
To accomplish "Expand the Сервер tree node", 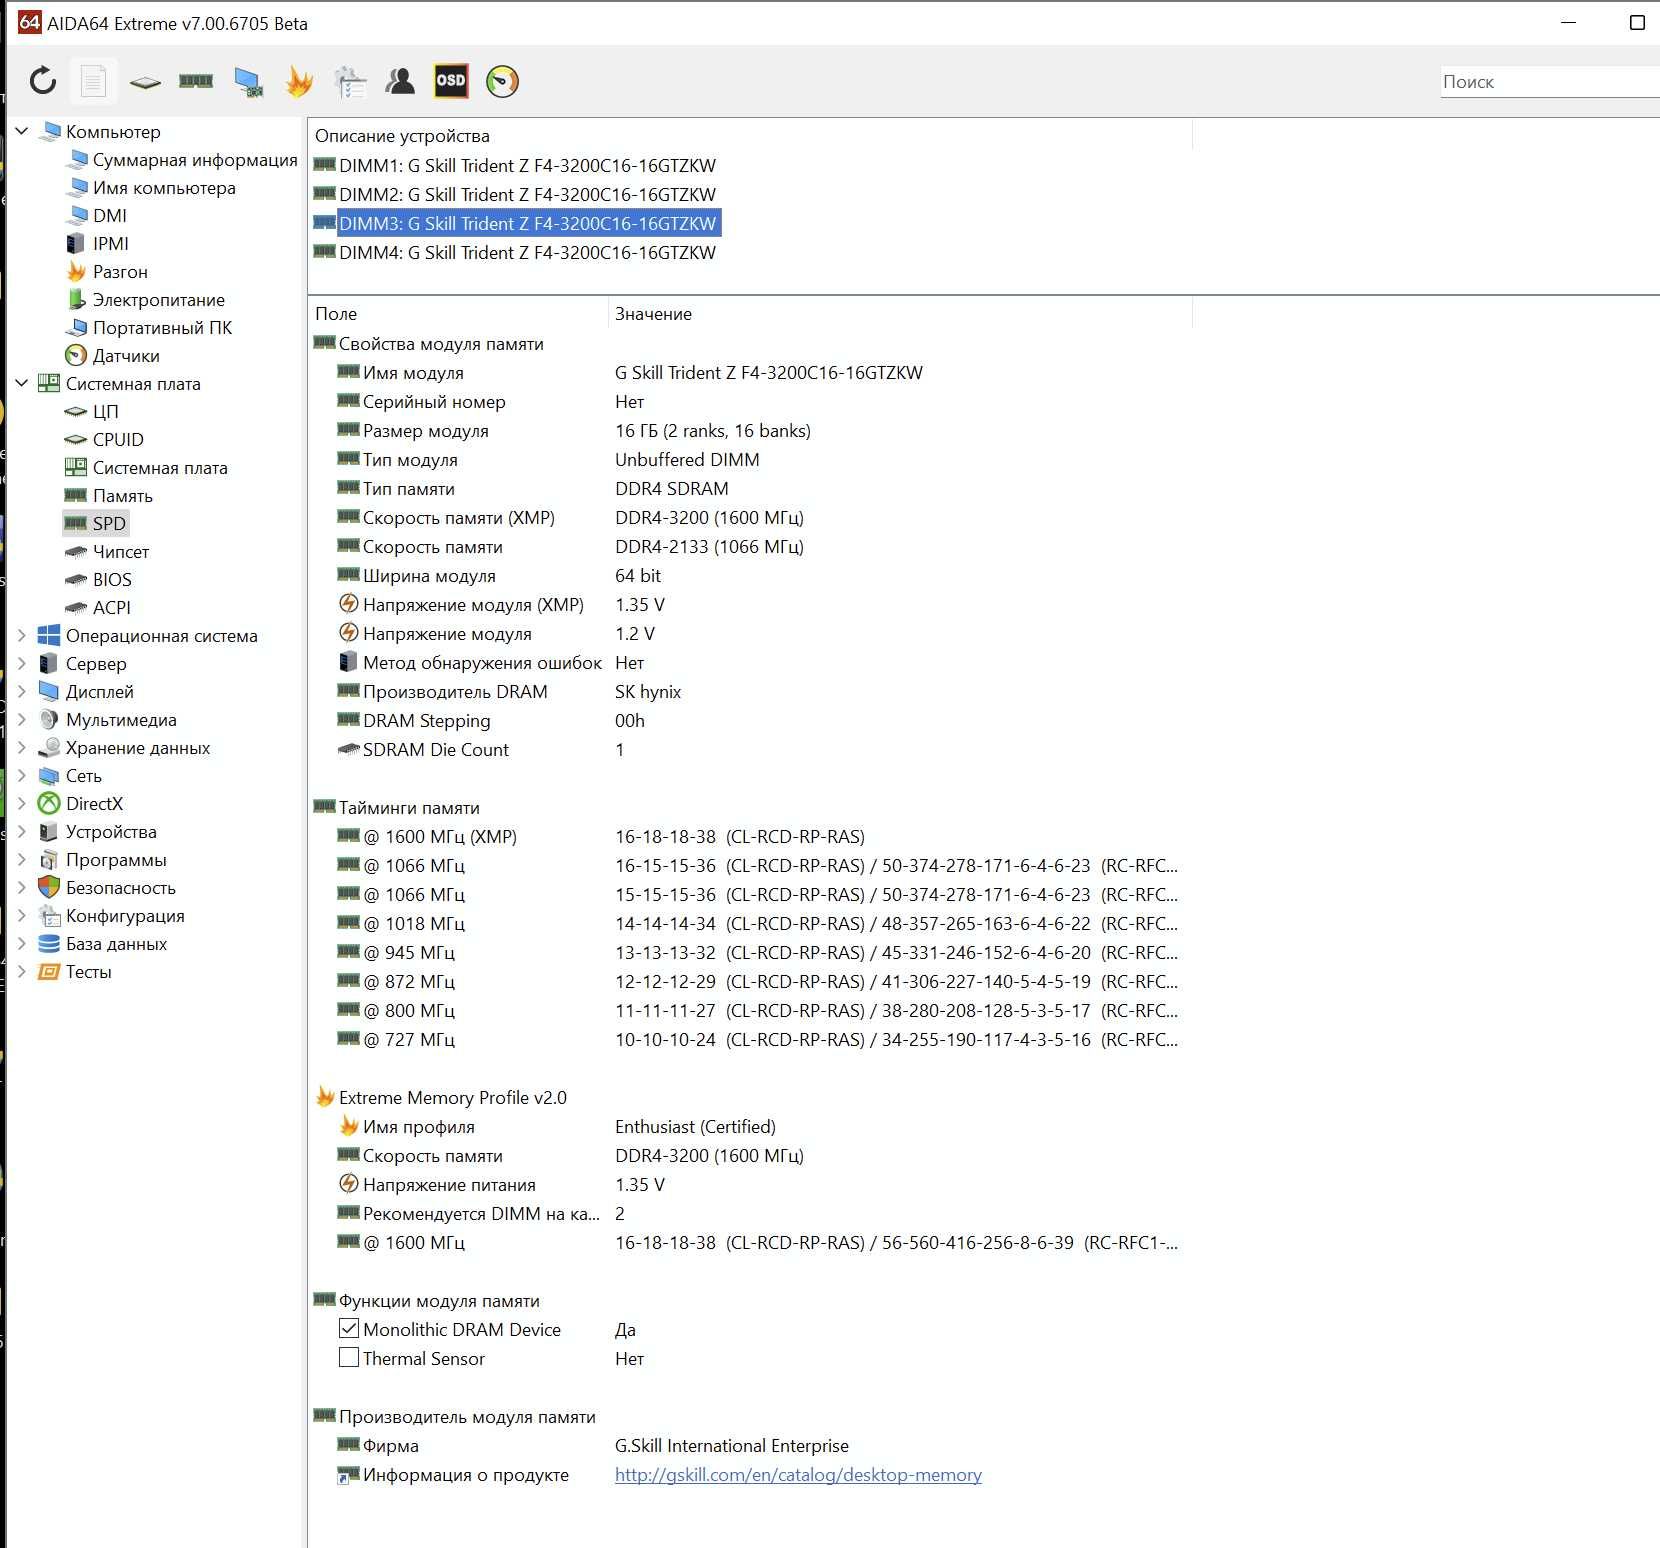I will click(22, 663).
